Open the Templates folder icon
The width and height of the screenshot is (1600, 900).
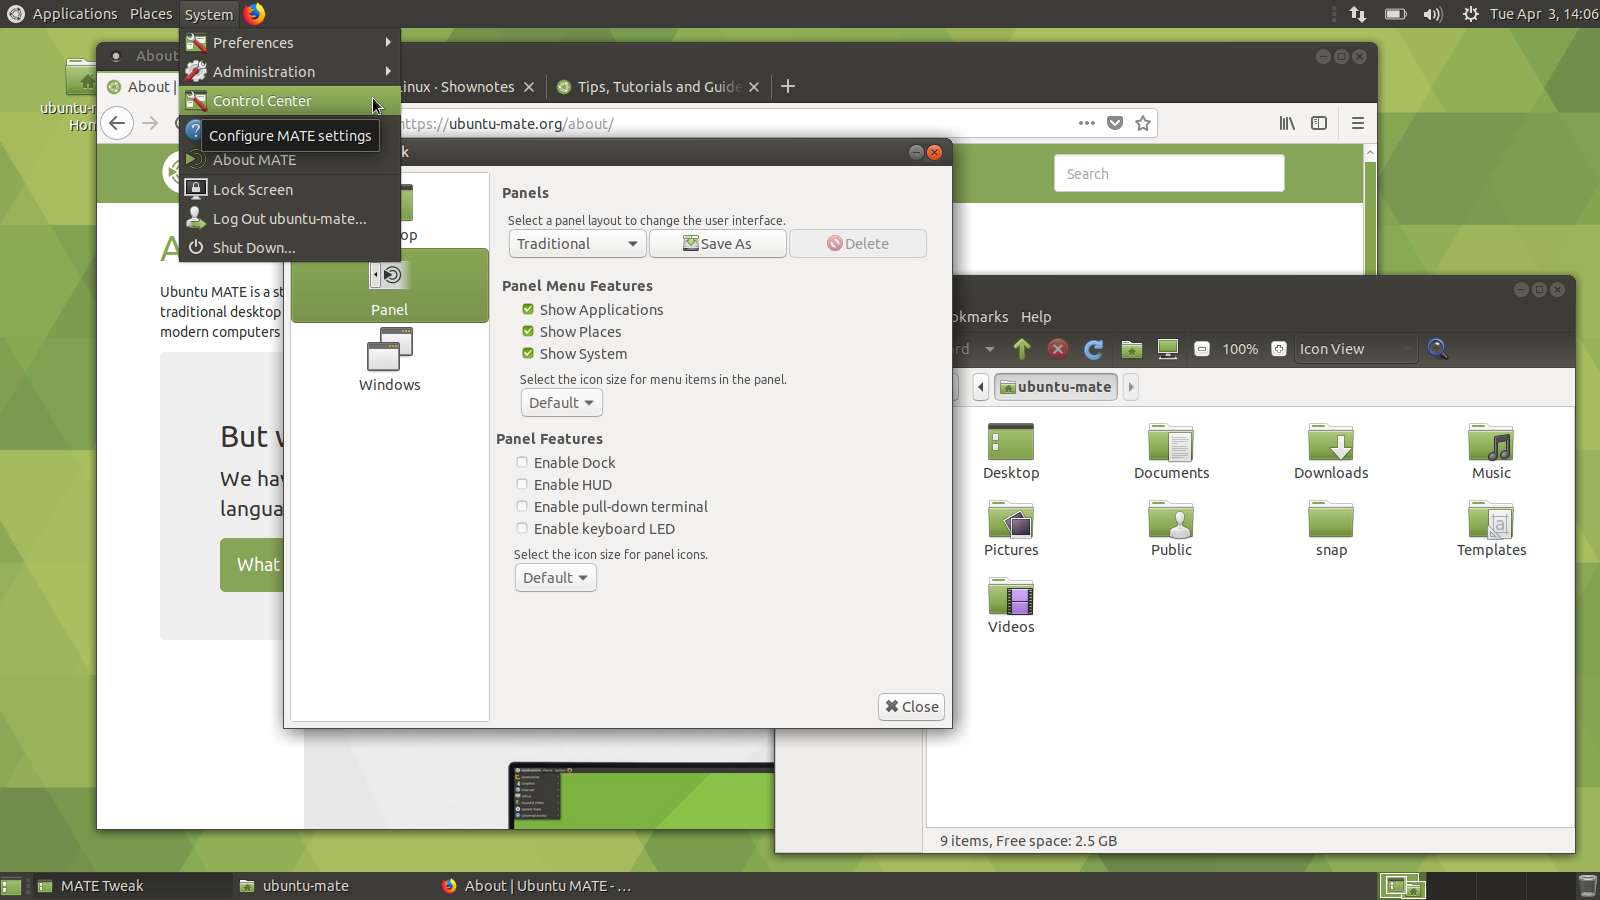point(1491,520)
